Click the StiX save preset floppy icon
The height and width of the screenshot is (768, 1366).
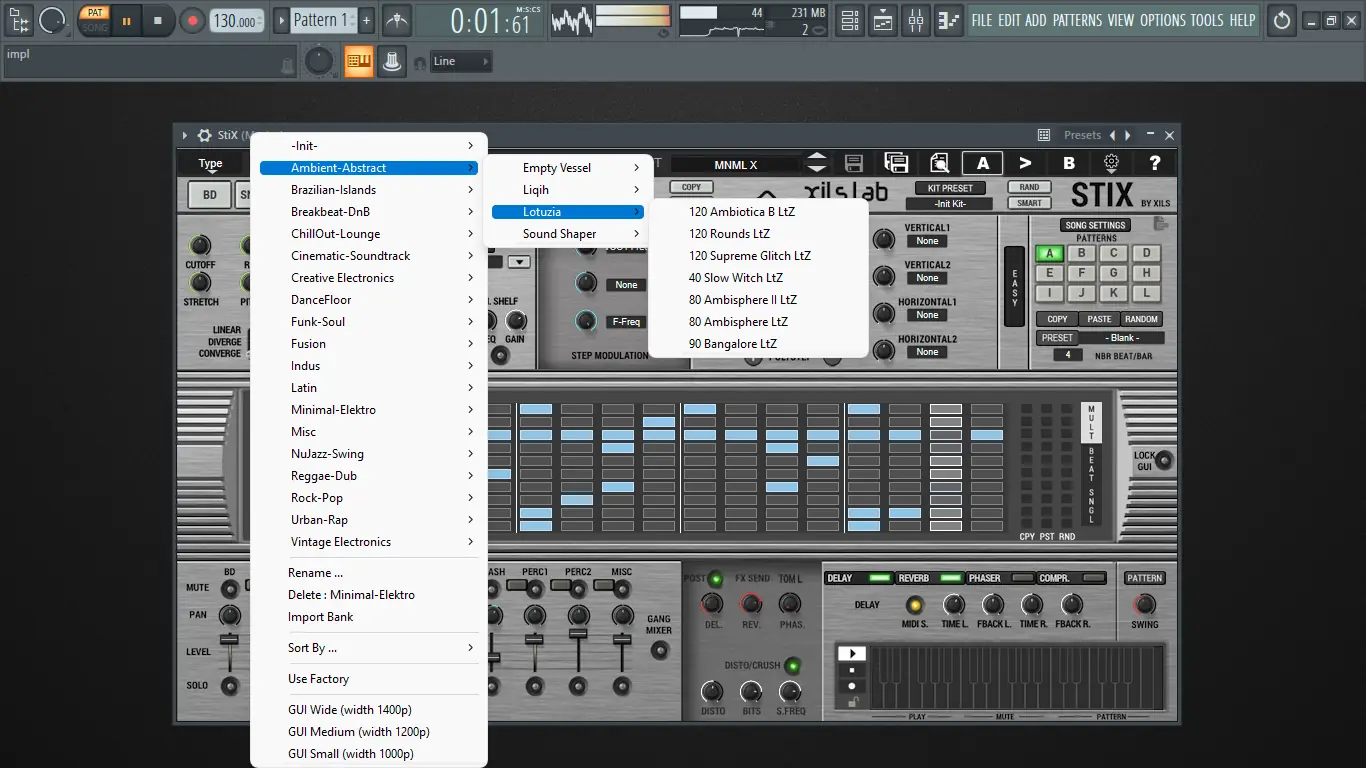pos(854,163)
